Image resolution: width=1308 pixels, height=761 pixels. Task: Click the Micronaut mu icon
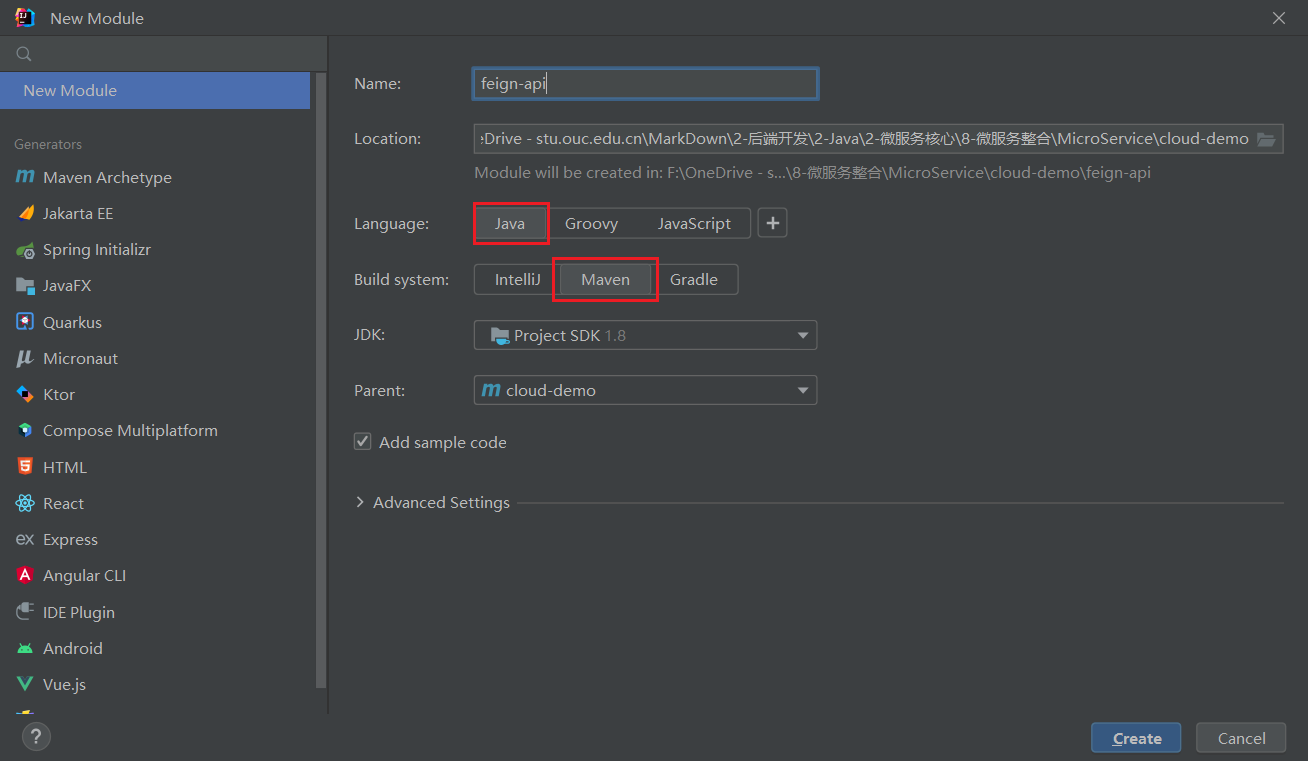pos(25,358)
